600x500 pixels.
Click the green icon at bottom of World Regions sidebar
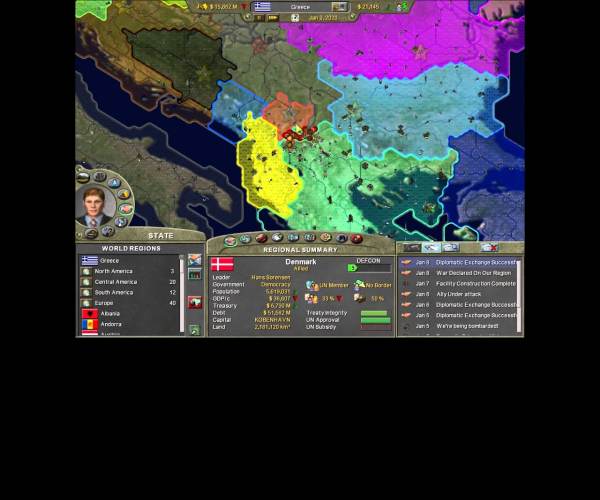[x=194, y=330]
